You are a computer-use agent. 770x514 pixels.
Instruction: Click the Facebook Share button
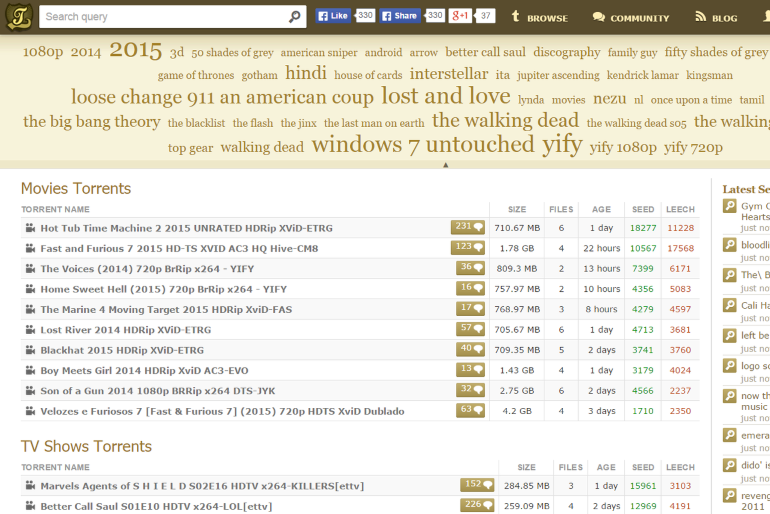tap(400, 16)
